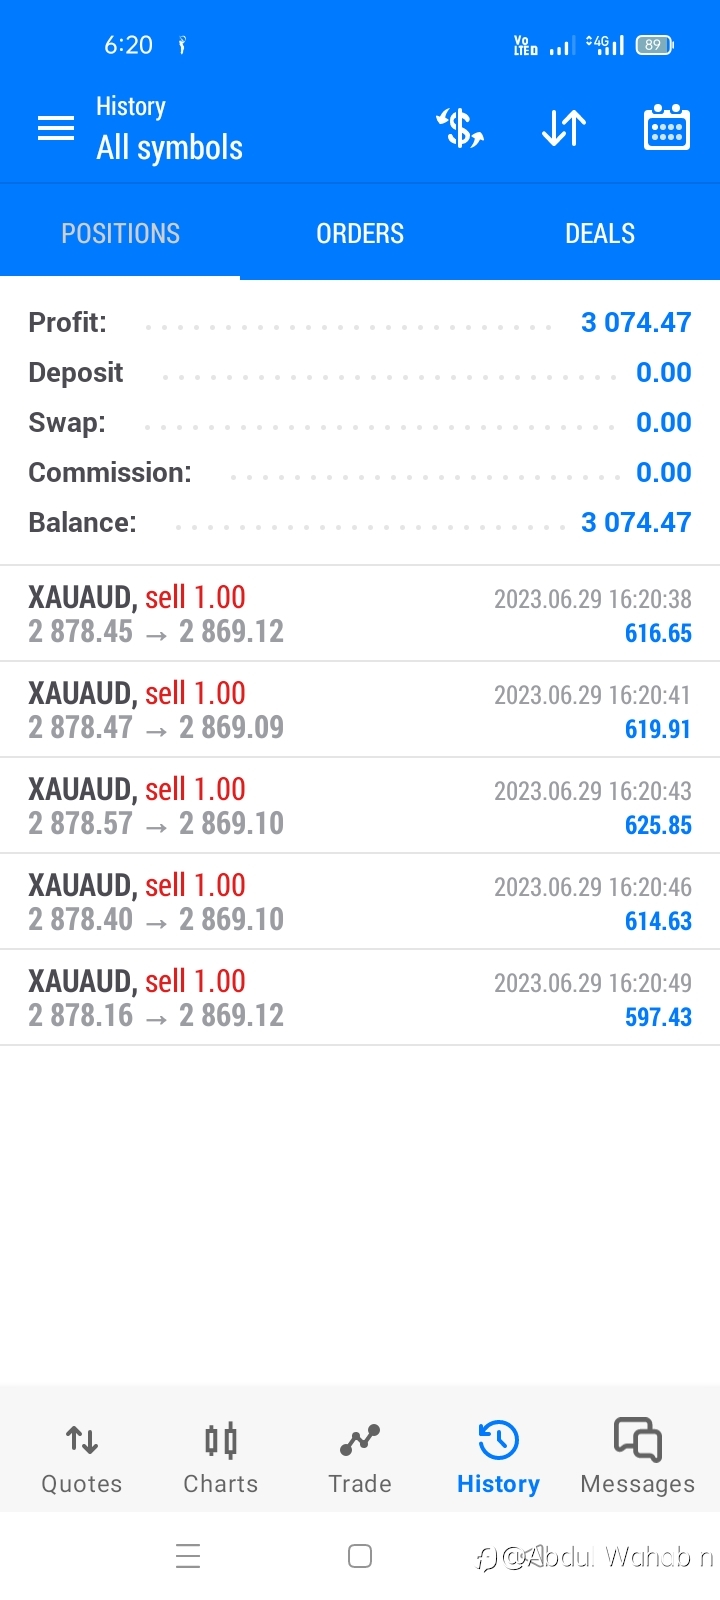This screenshot has height=1600, width=720.
Task: Open the hamburger menu
Action: pyautogui.click(x=56, y=128)
